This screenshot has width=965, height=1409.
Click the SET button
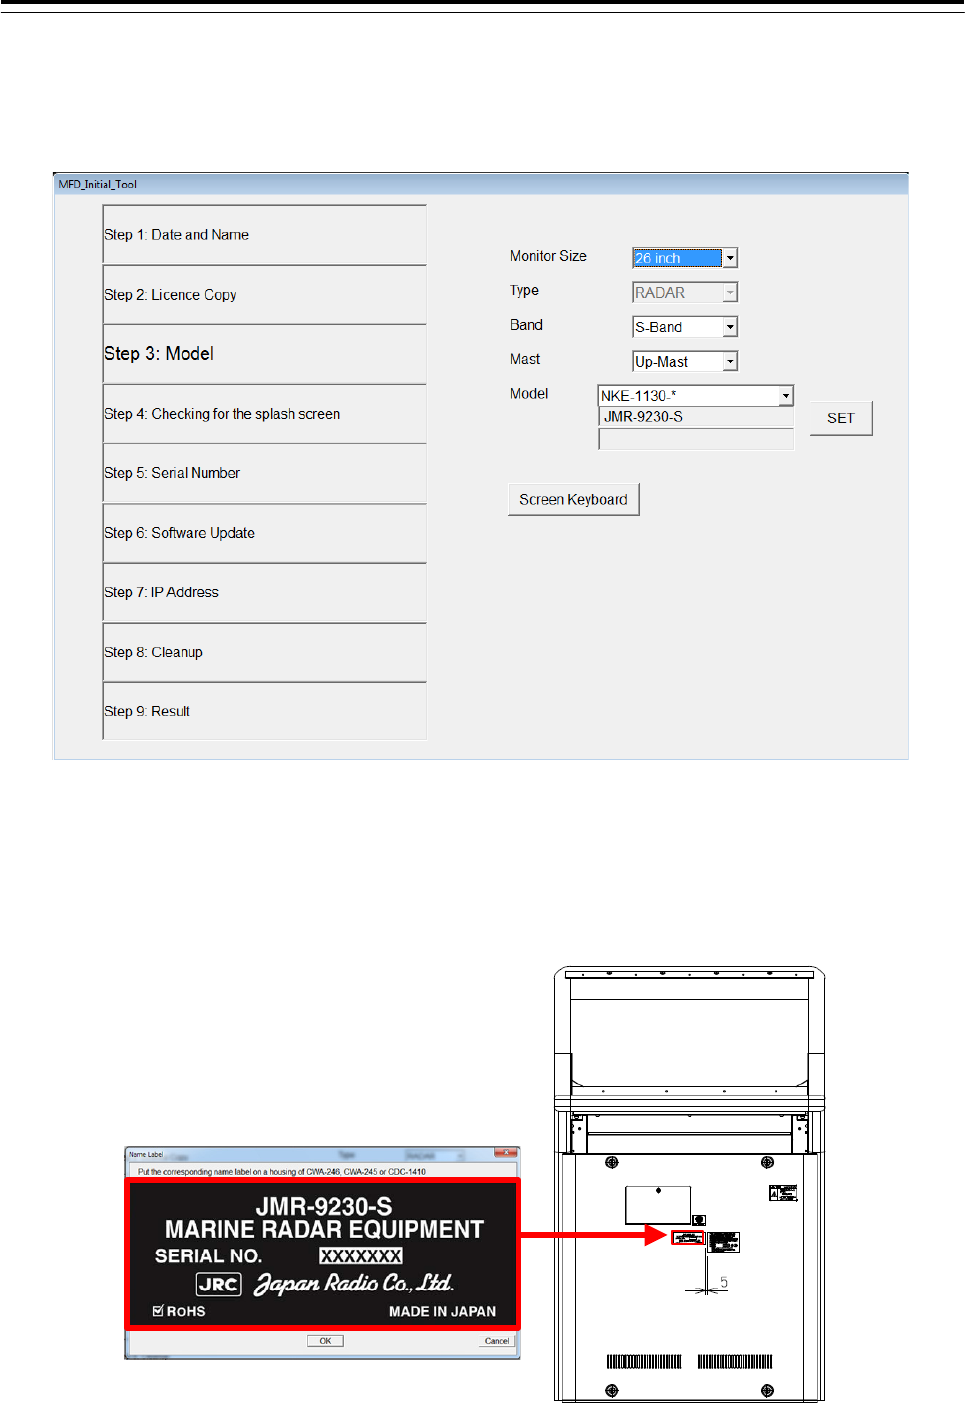[841, 418]
